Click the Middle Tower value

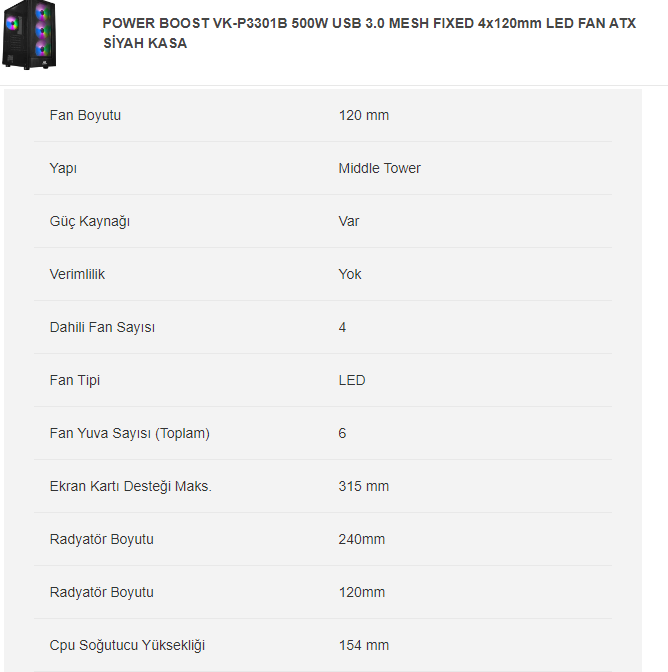(379, 168)
